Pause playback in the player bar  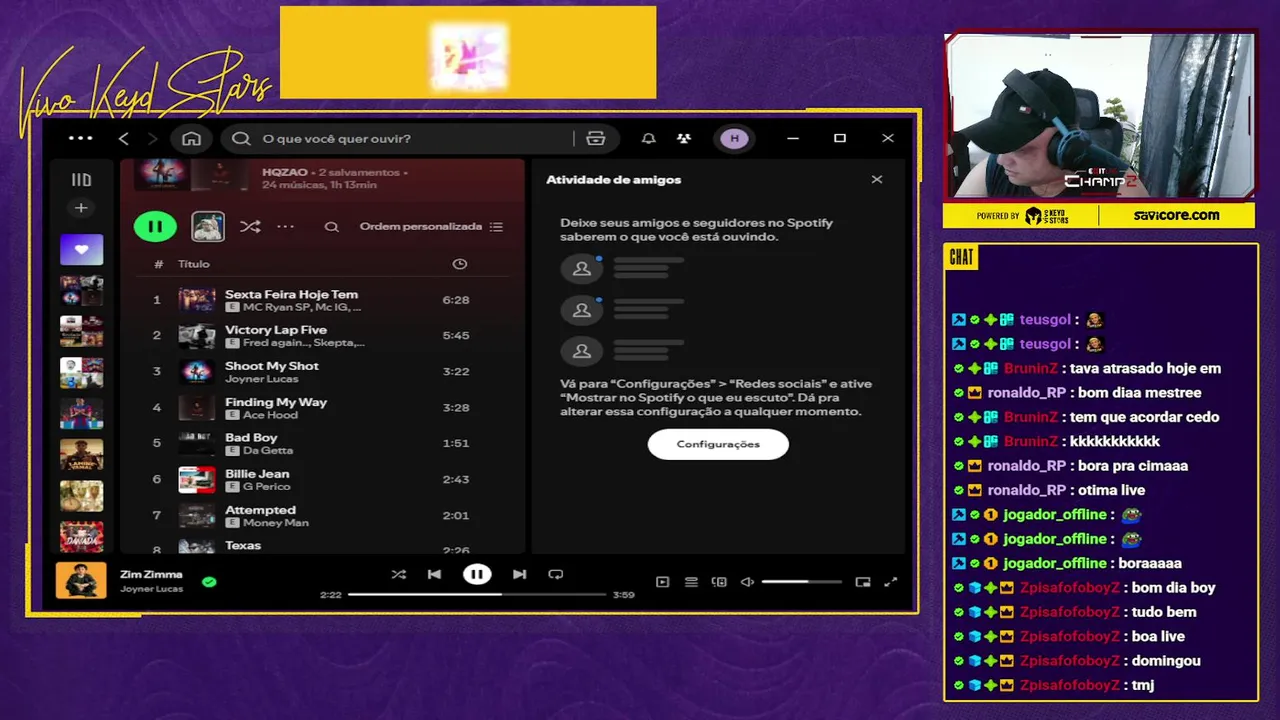coord(477,574)
